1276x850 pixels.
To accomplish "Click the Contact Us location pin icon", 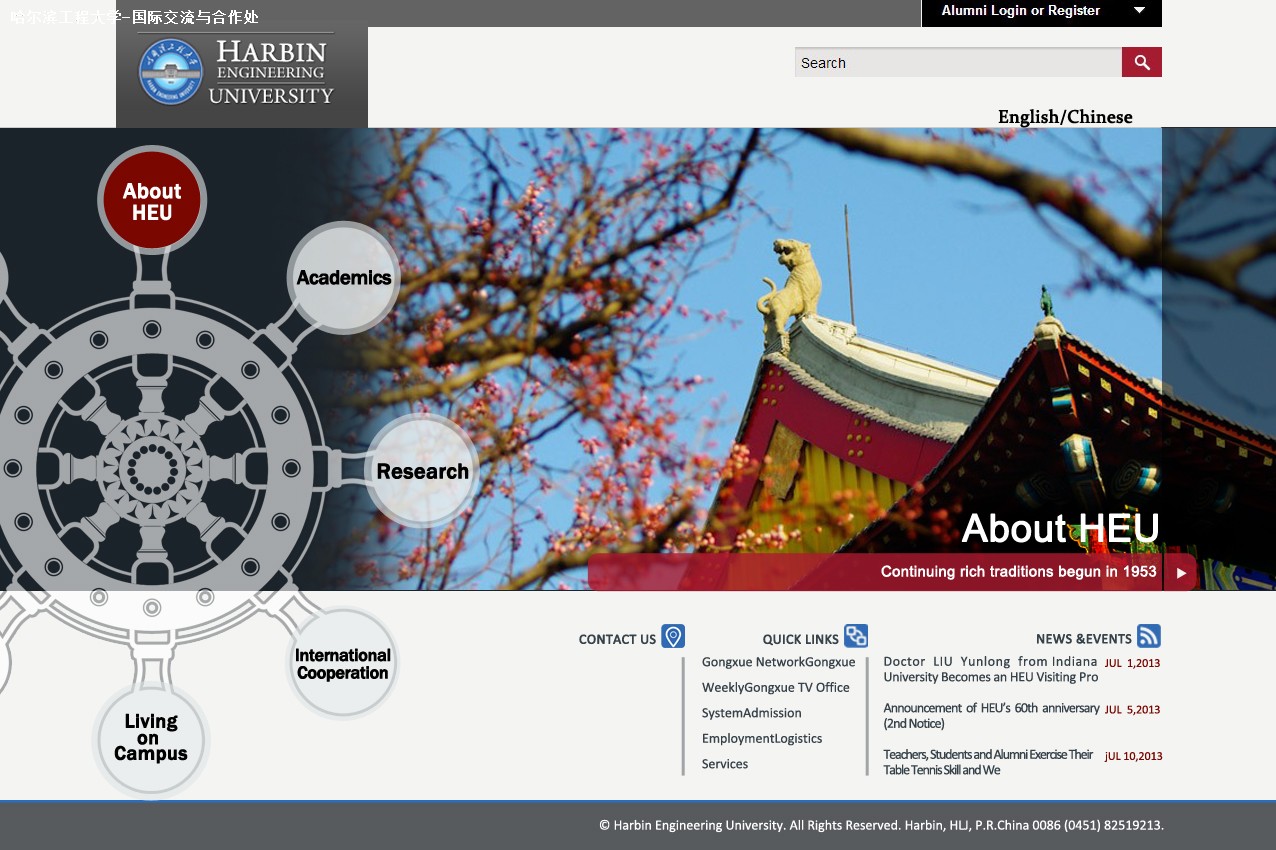I will point(673,637).
